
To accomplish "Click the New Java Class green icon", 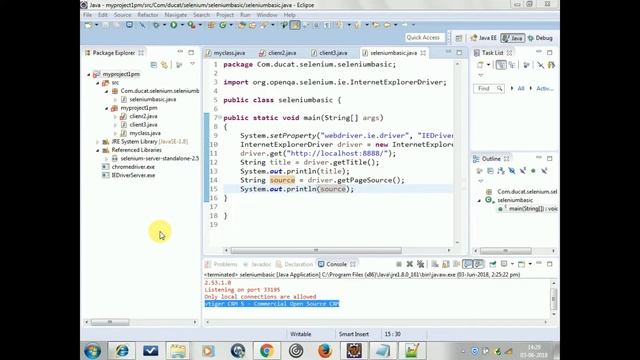I will [223, 25].
